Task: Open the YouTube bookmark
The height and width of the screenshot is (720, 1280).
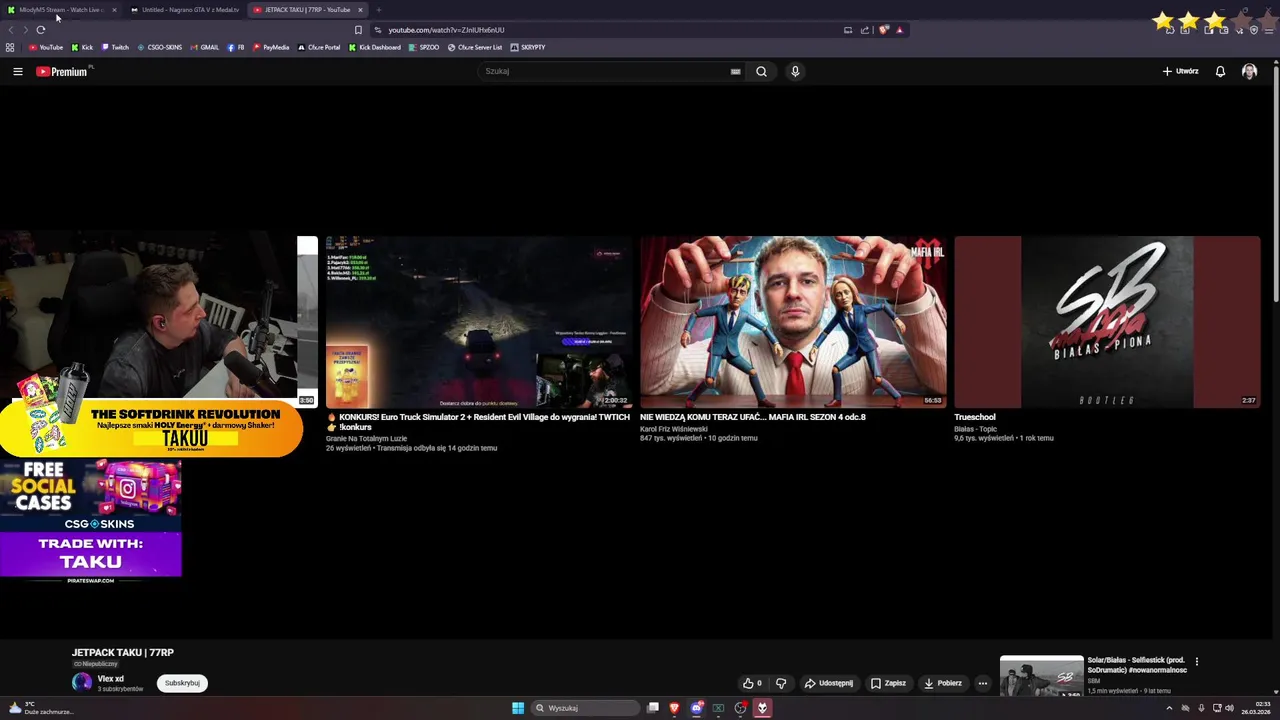Action: point(46,47)
